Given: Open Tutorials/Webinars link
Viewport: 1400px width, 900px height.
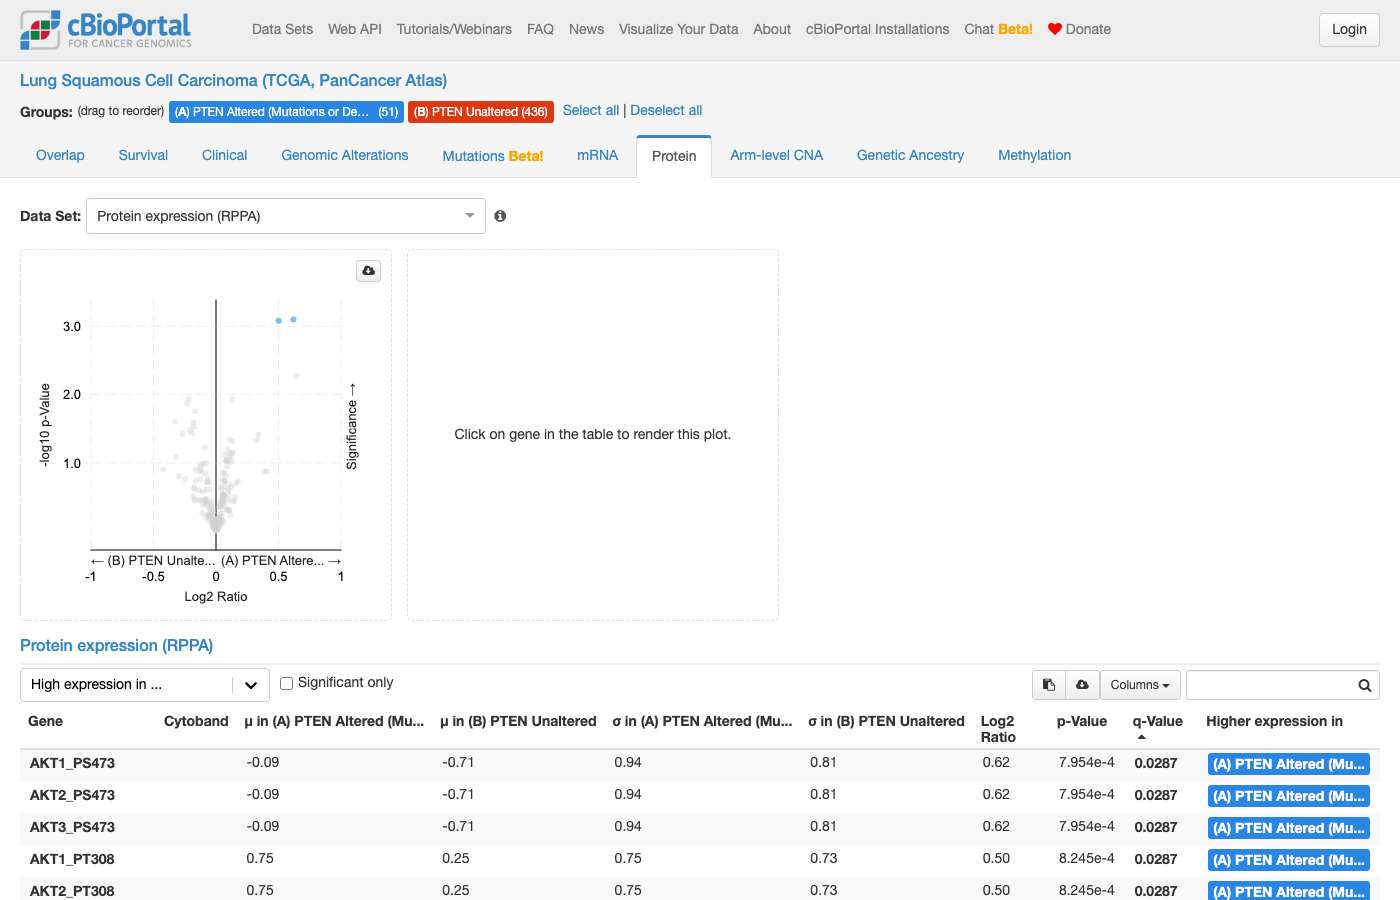Looking at the screenshot, I should 454,29.
